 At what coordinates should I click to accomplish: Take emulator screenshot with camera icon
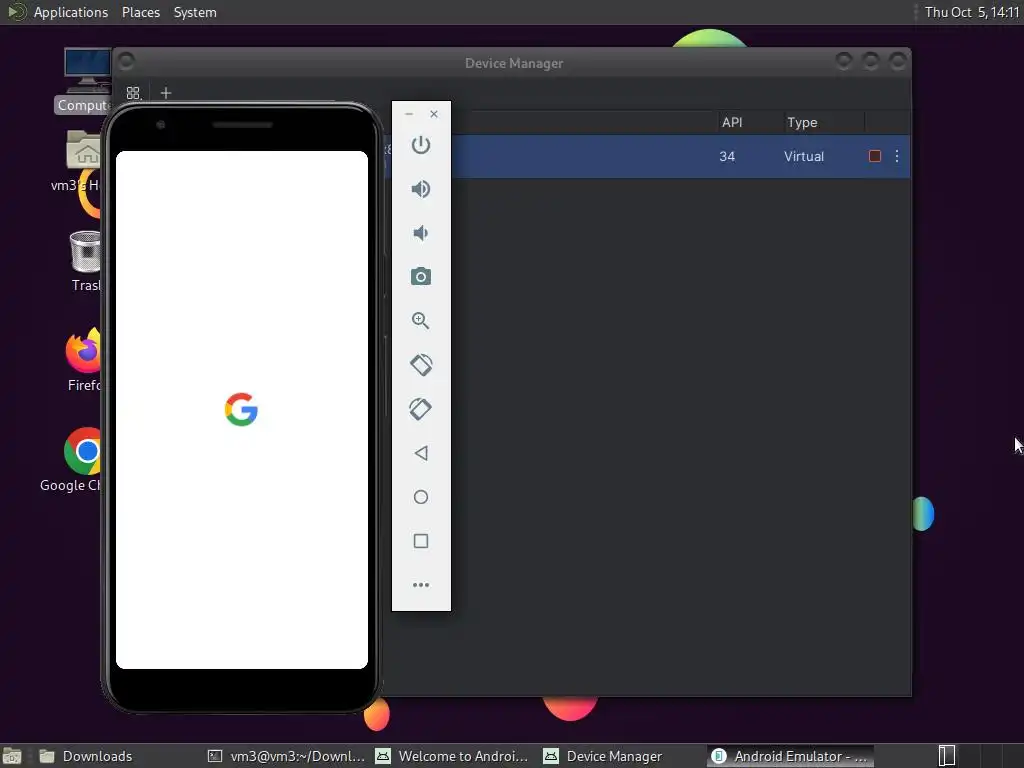[421, 277]
